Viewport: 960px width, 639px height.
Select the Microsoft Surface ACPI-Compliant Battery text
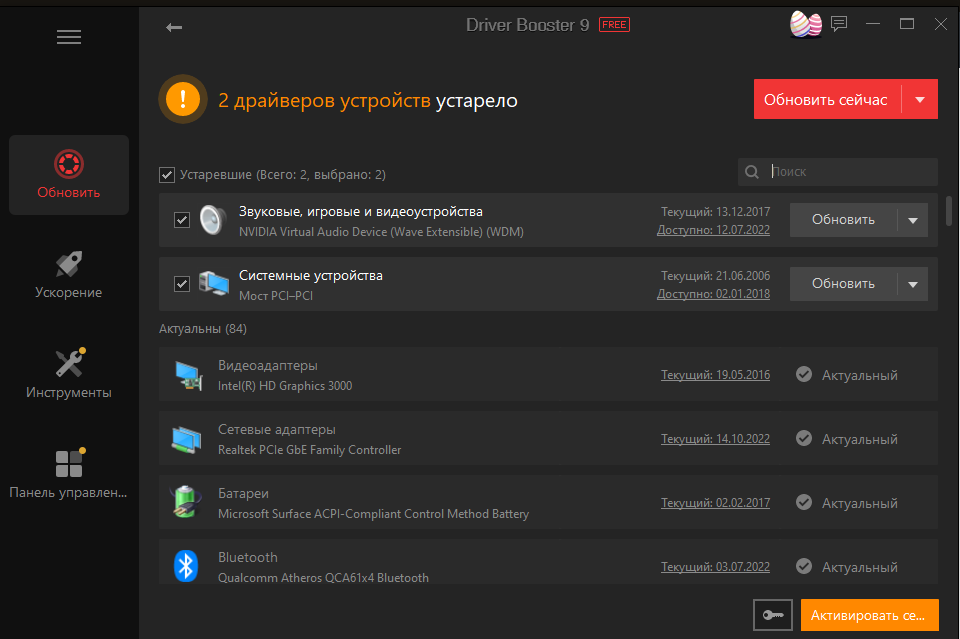tap(373, 514)
